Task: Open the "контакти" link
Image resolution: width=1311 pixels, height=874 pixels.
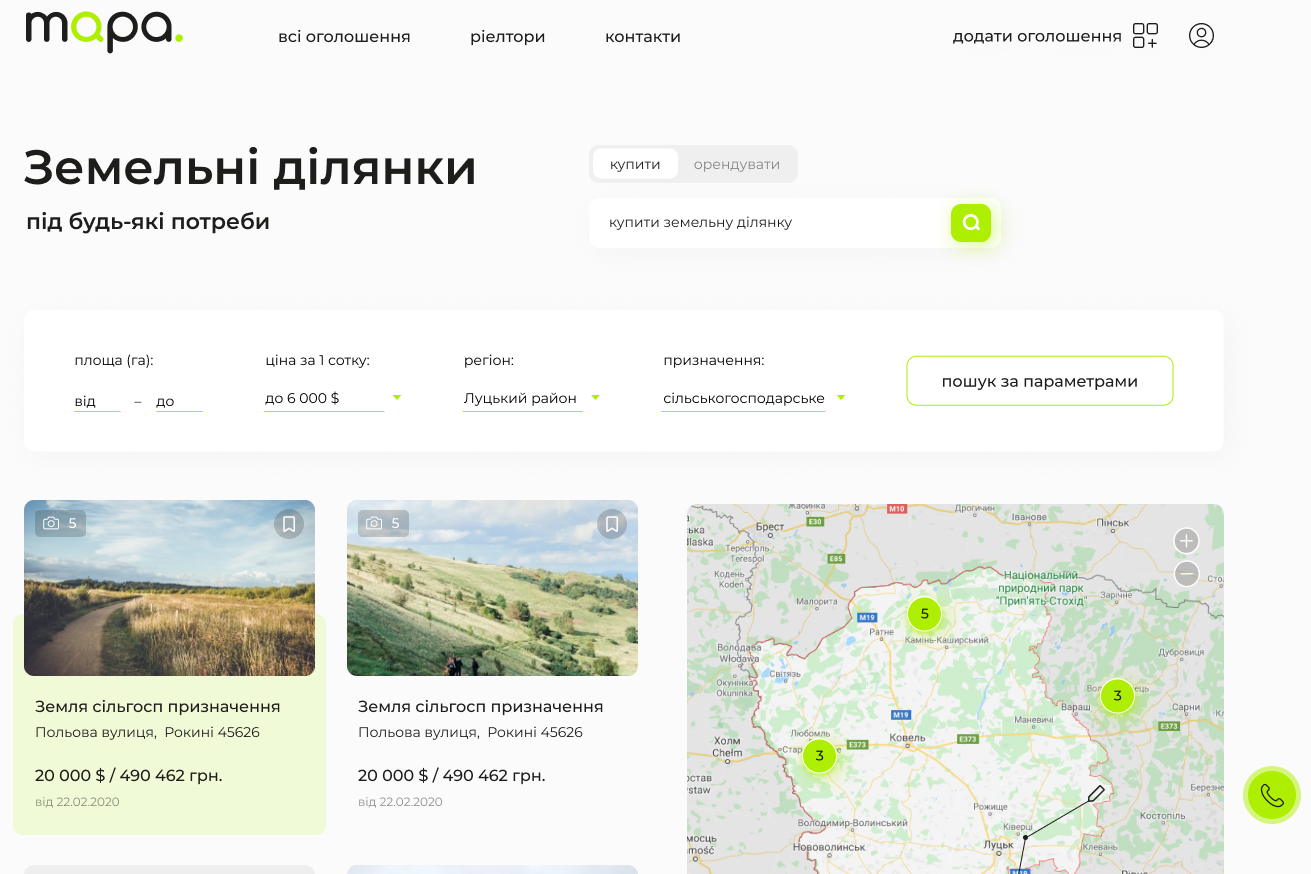Action: coord(642,37)
